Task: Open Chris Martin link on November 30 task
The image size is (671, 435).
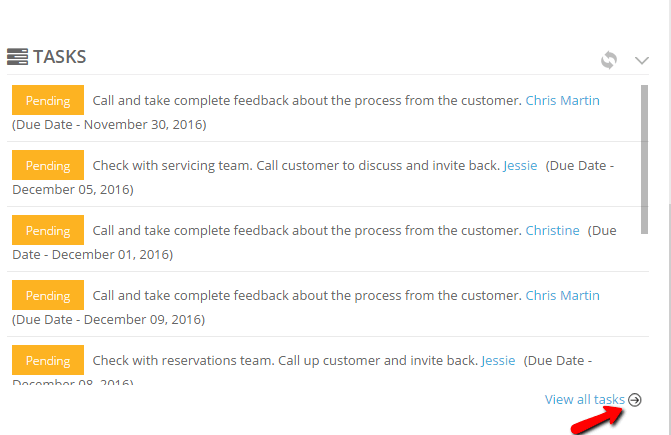Action: point(562,101)
